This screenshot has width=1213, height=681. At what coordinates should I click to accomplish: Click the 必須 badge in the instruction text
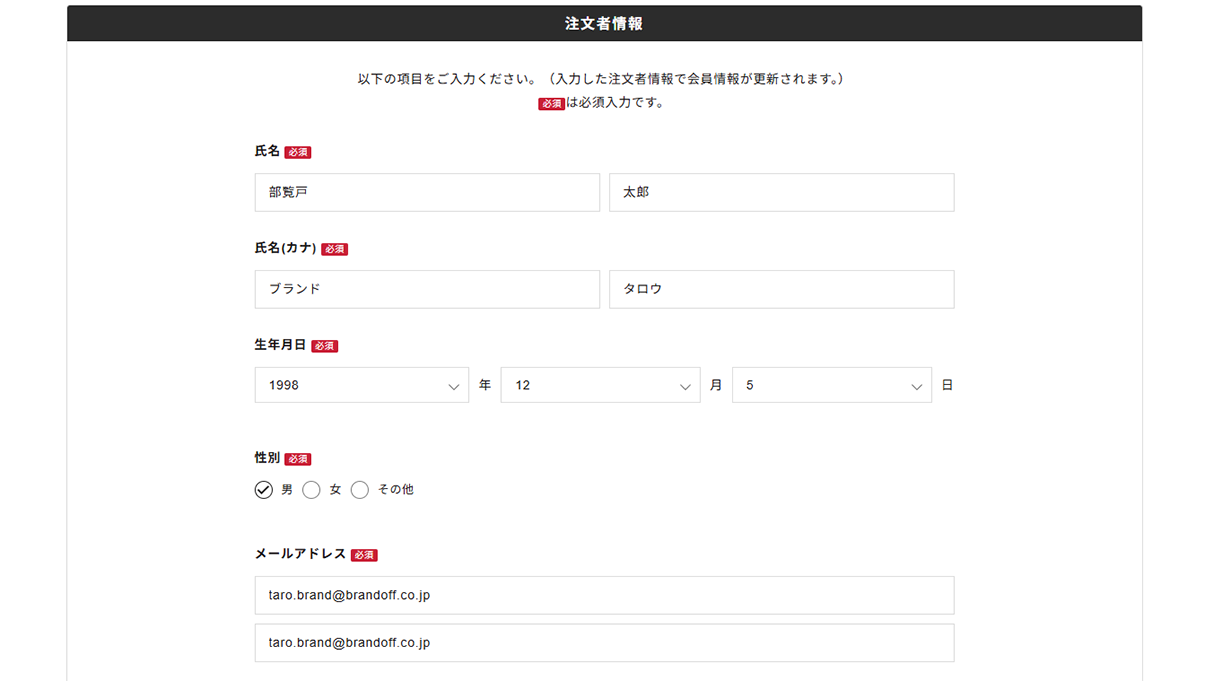(551, 103)
